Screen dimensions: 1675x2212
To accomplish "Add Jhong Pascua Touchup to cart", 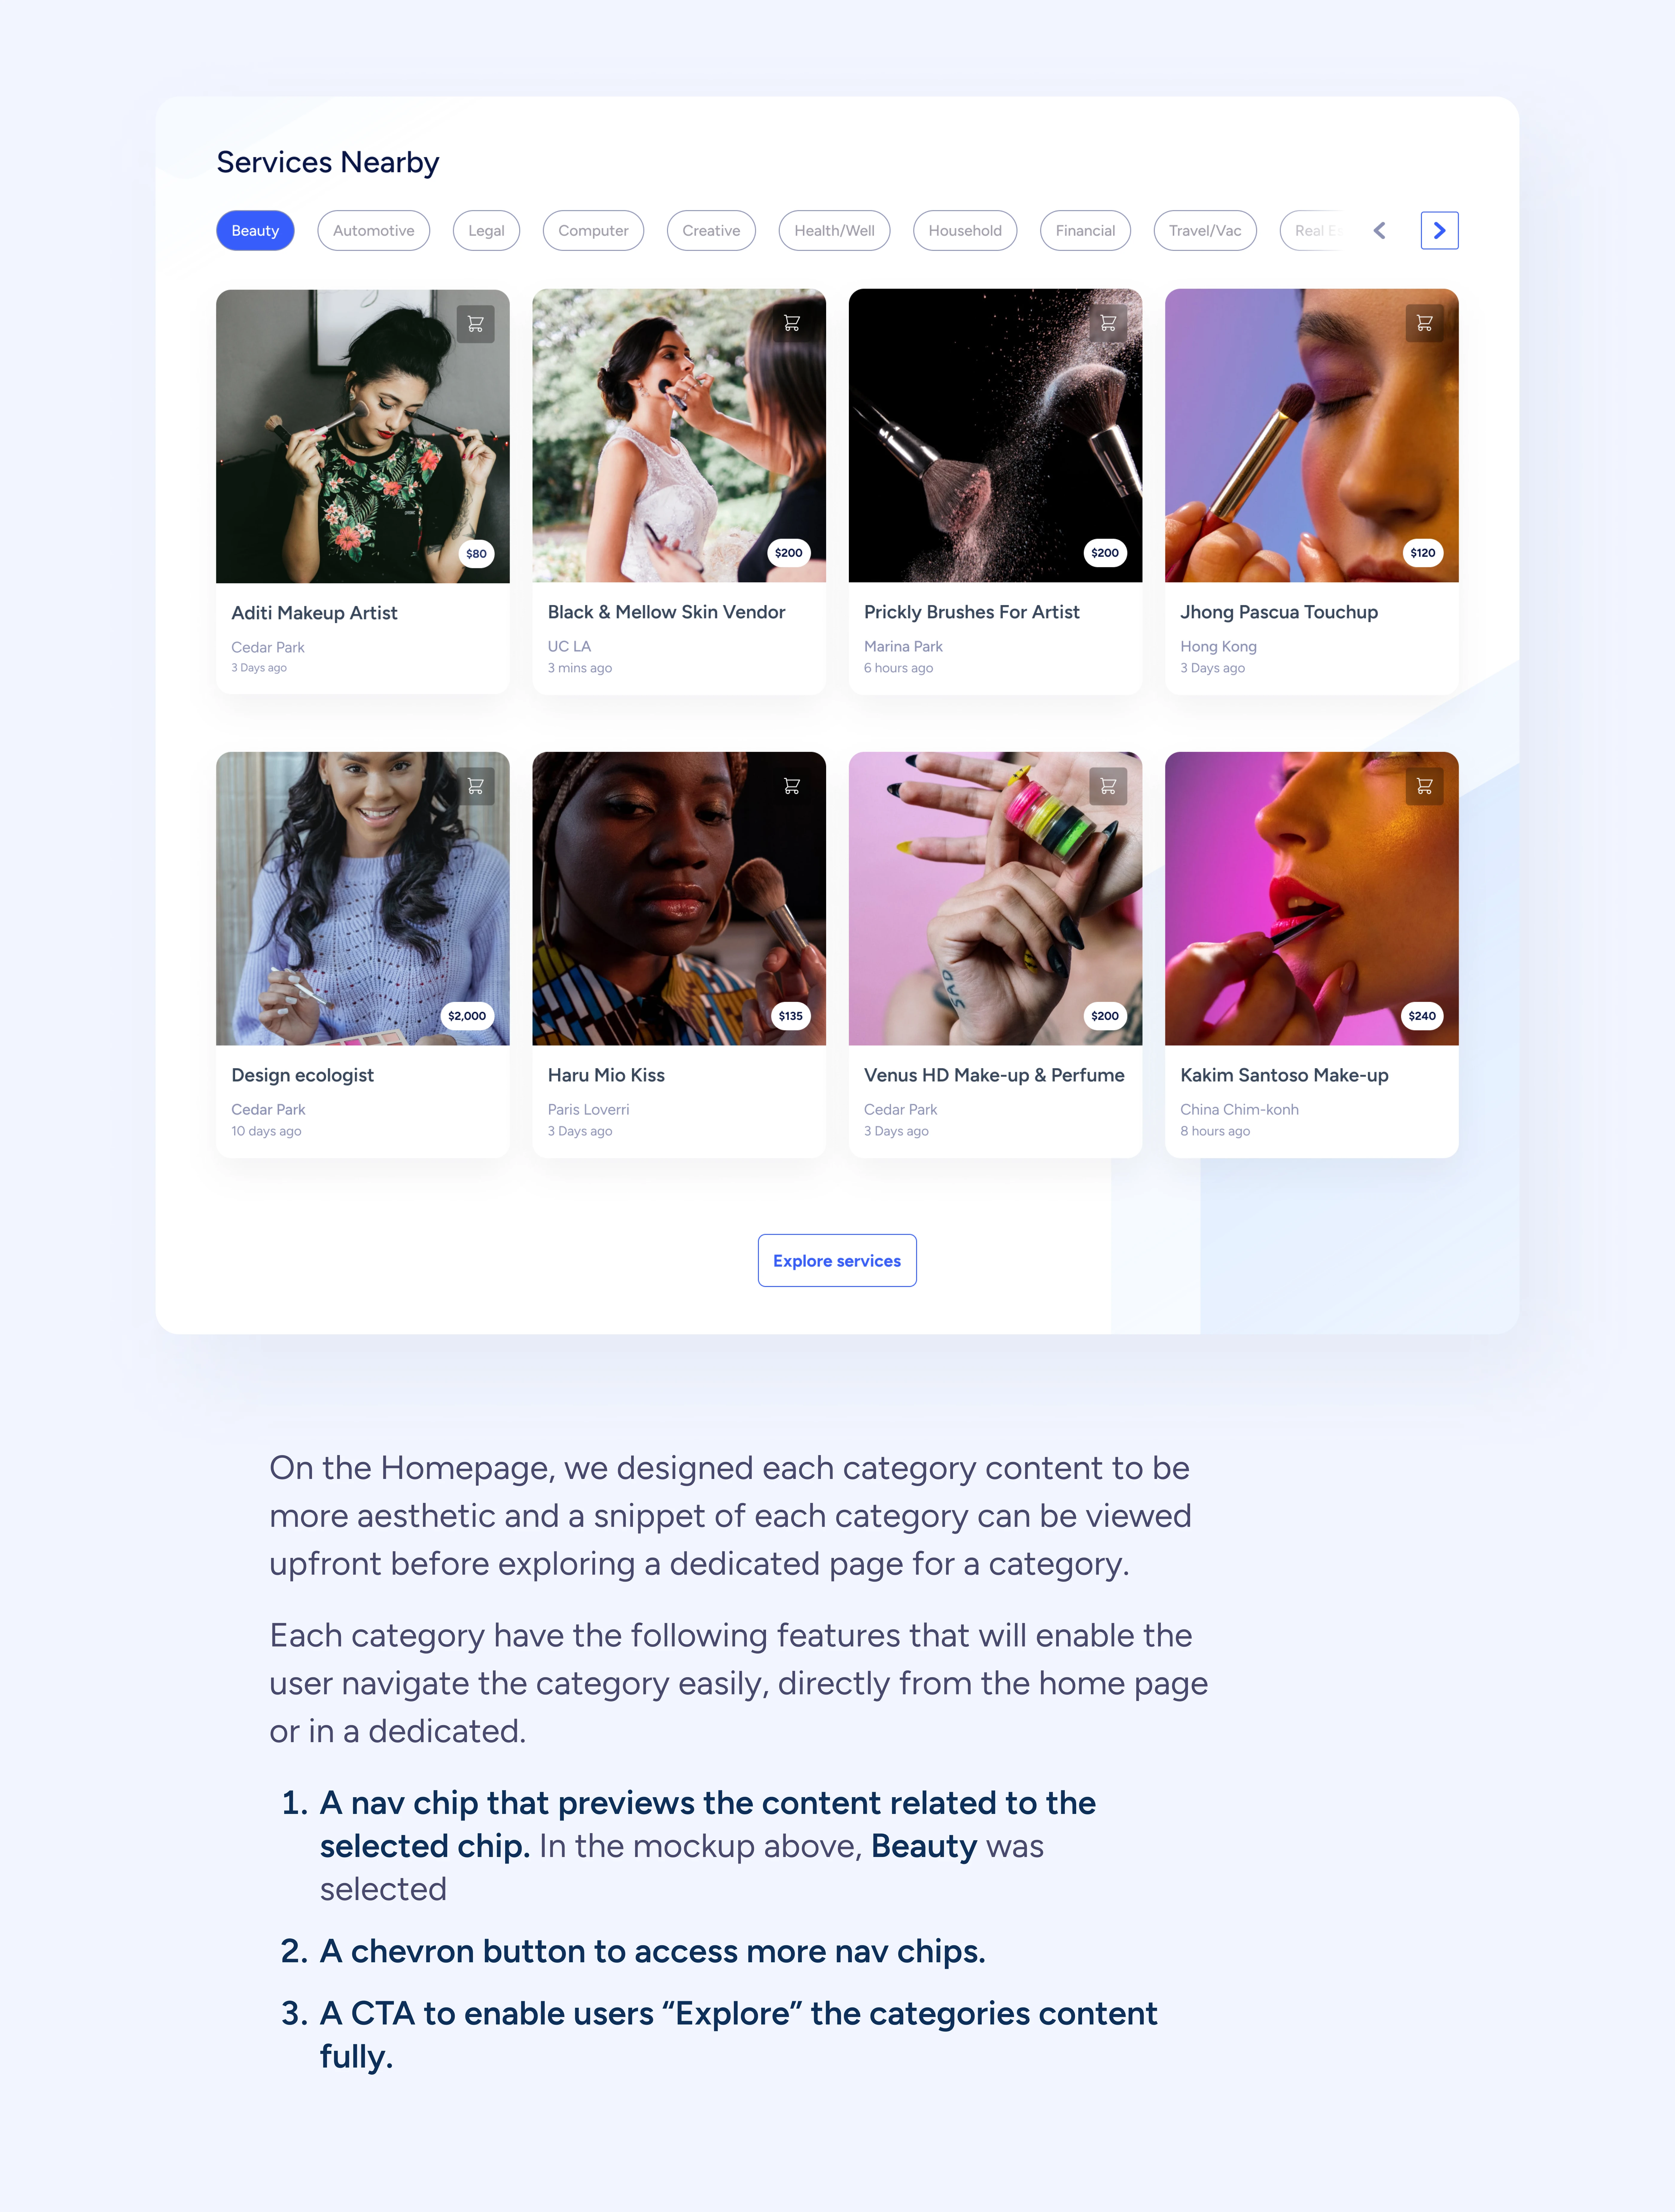I will 1424,323.
